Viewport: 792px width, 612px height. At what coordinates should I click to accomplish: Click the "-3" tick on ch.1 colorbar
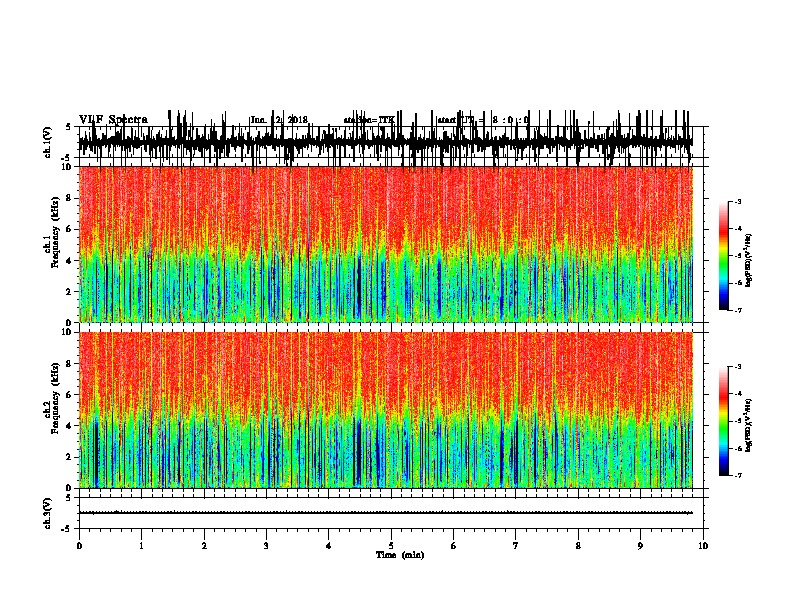pos(738,201)
